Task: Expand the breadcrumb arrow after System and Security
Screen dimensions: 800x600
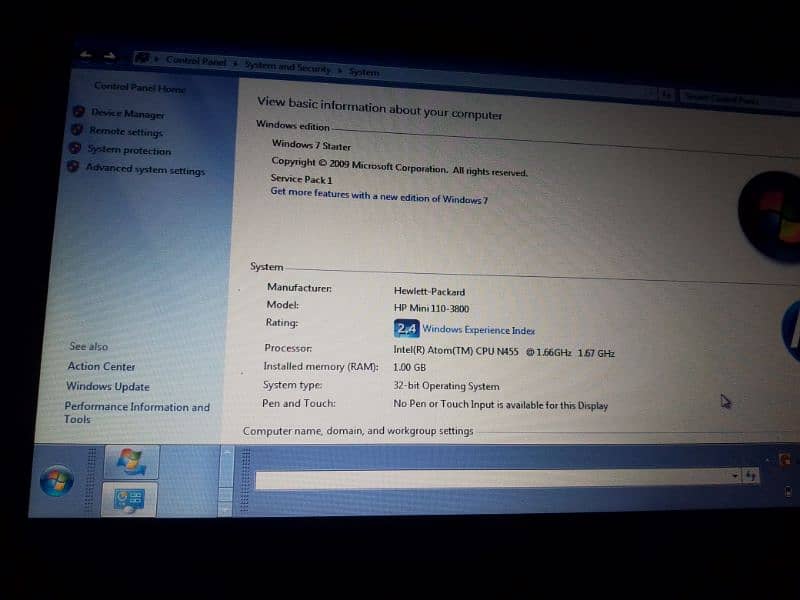Action: pyautogui.click(x=341, y=70)
